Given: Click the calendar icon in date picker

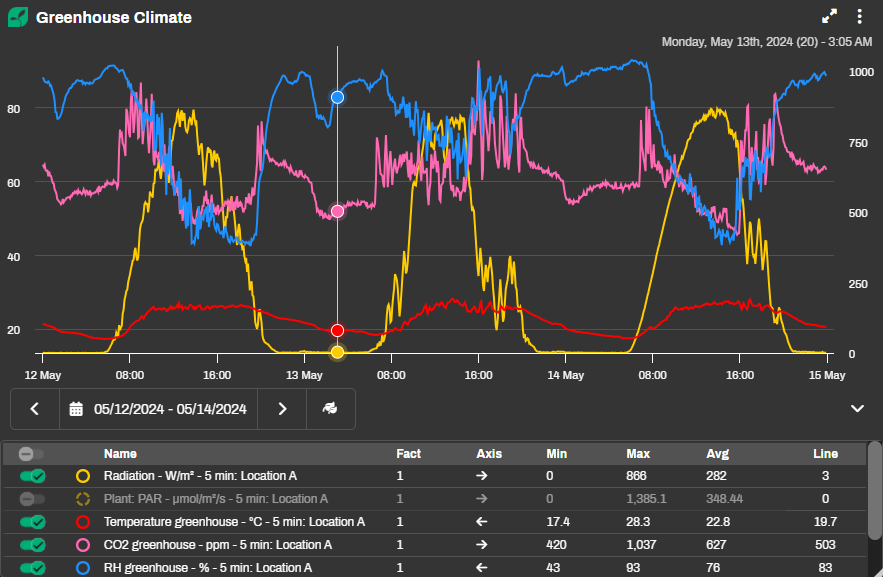Looking at the screenshot, I should click(x=76, y=409).
